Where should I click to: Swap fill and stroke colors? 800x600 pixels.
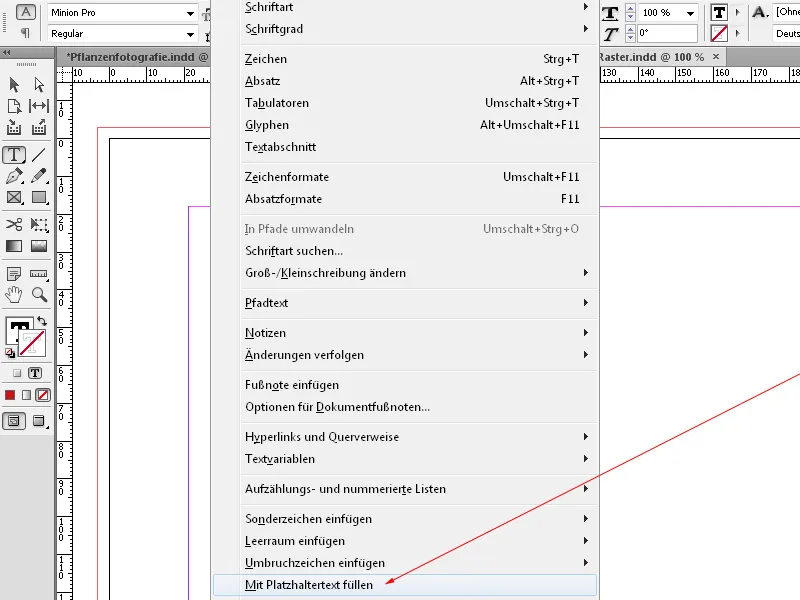coord(42,322)
